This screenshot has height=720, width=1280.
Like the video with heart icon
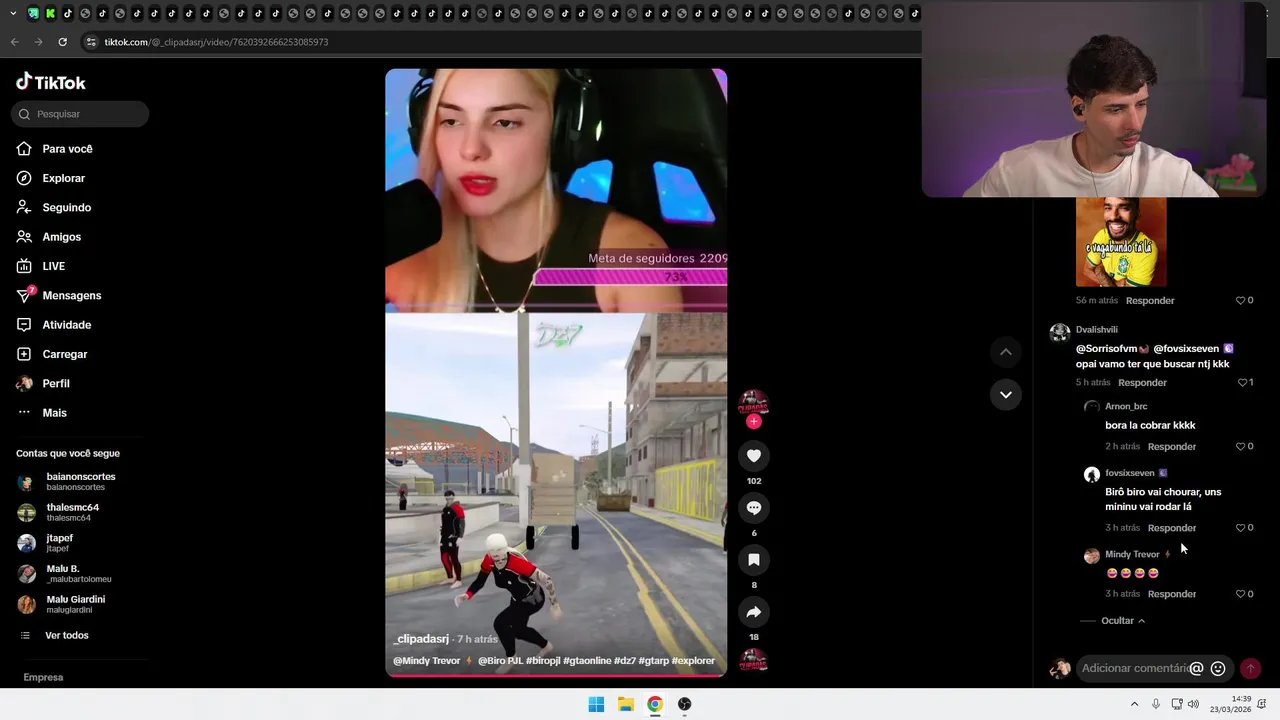[754, 456]
